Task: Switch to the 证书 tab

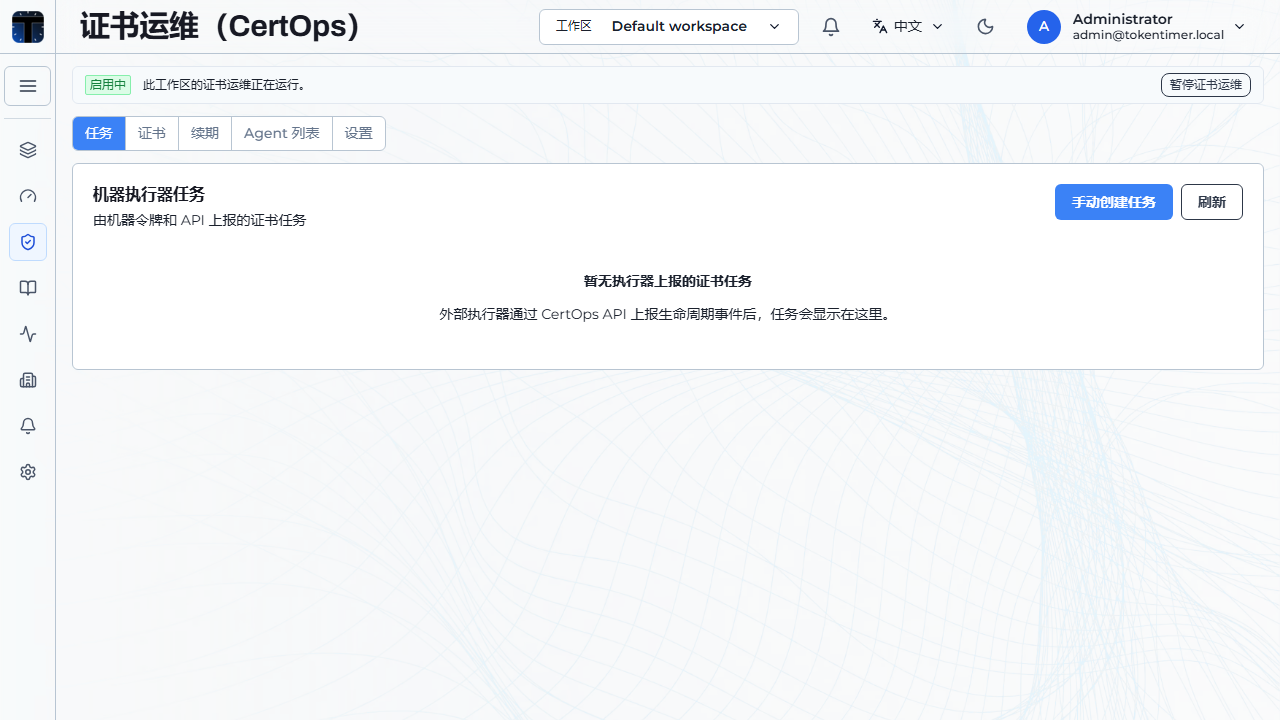Action: (152, 133)
